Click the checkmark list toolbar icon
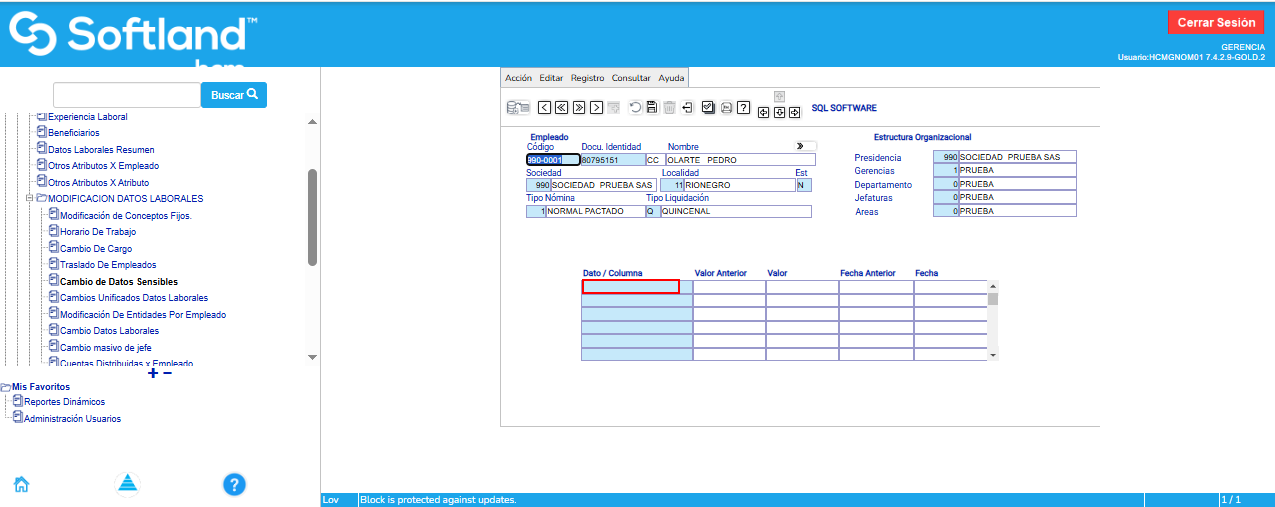 (x=708, y=108)
